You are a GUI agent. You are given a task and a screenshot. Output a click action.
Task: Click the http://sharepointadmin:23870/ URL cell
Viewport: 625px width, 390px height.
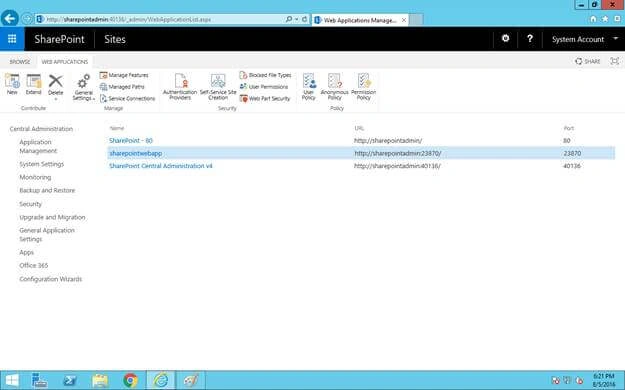tap(398, 153)
